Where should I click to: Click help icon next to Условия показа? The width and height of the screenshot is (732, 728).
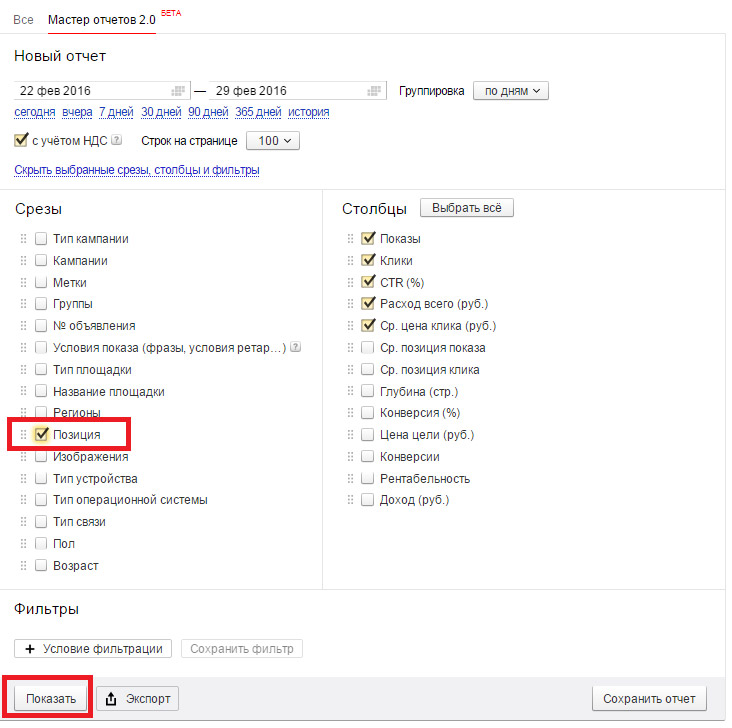coord(296,347)
